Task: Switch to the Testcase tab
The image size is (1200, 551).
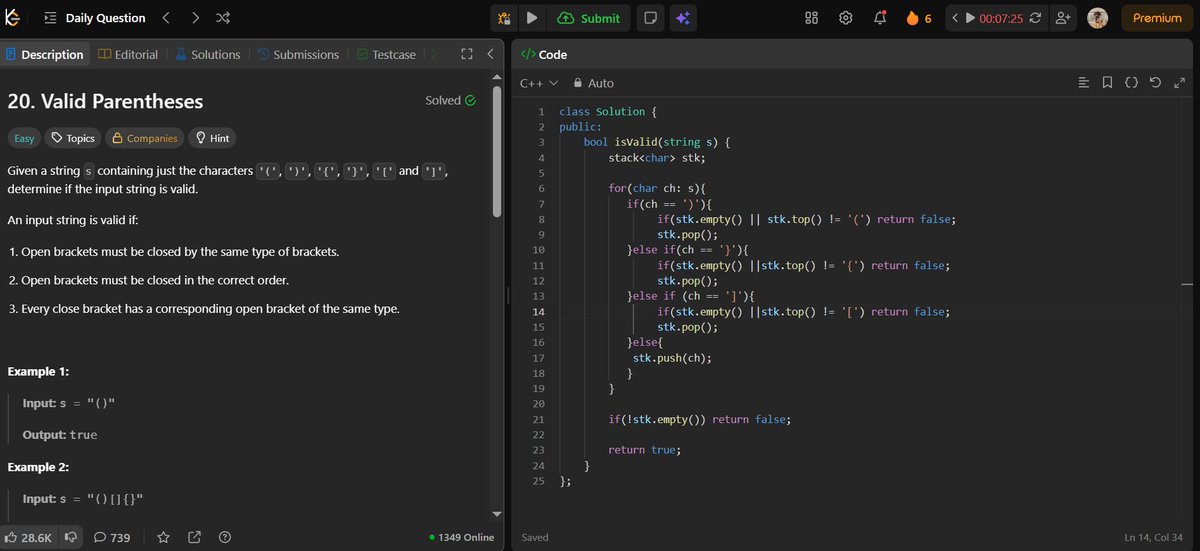Action: tap(385, 55)
